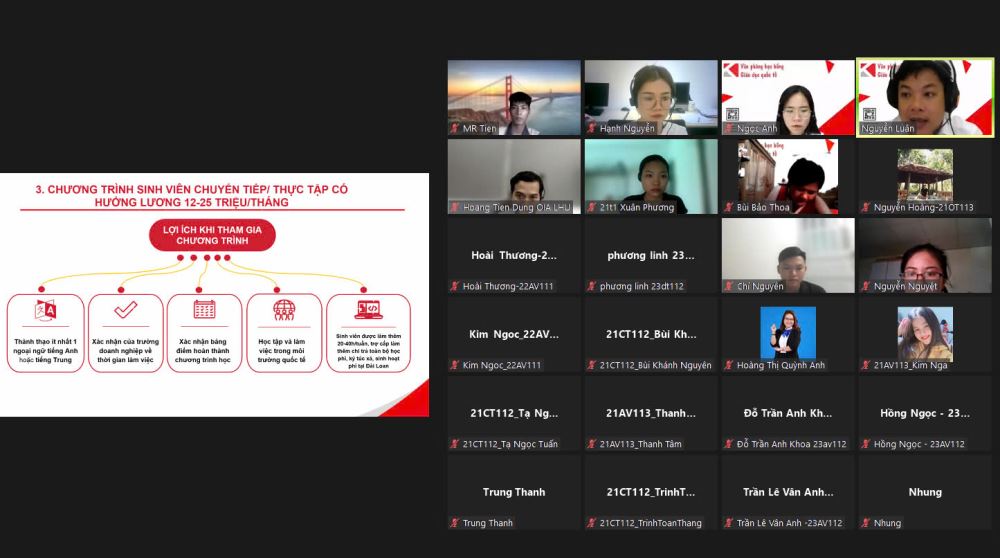Click Hoàng Thị Quỳnh Anh's profile picture

pos(787,332)
